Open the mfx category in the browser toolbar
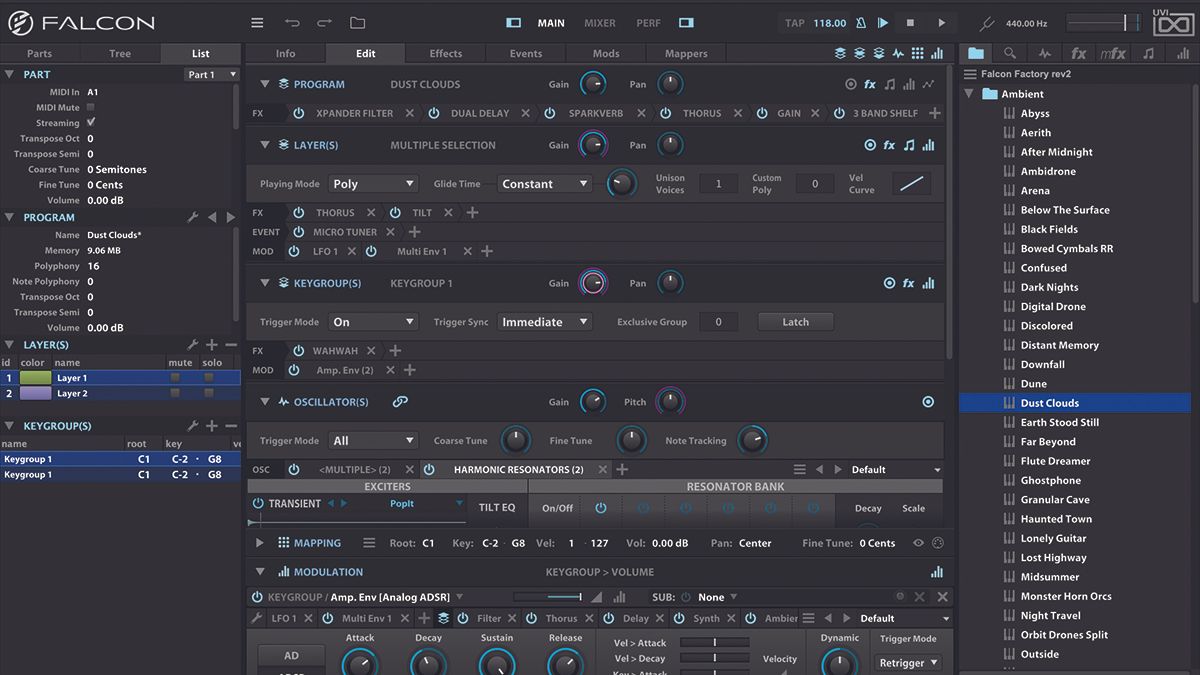1200x675 pixels. tap(1111, 53)
